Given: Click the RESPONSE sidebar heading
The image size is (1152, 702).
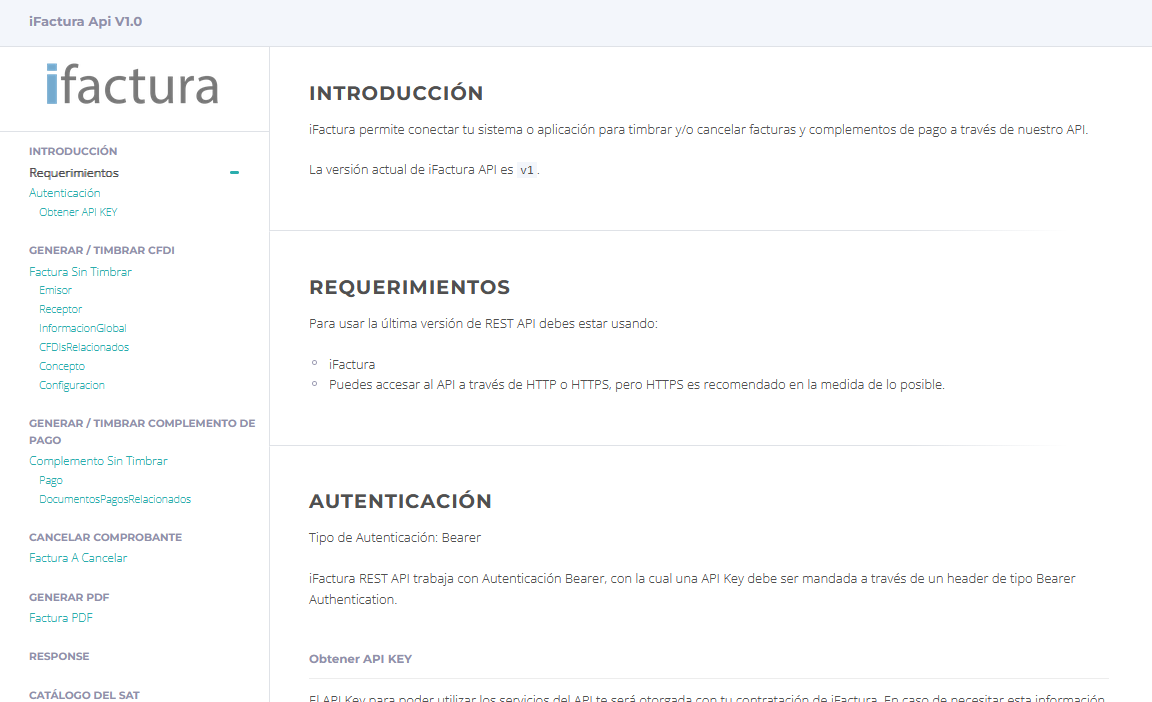Looking at the screenshot, I should coord(59,656).
